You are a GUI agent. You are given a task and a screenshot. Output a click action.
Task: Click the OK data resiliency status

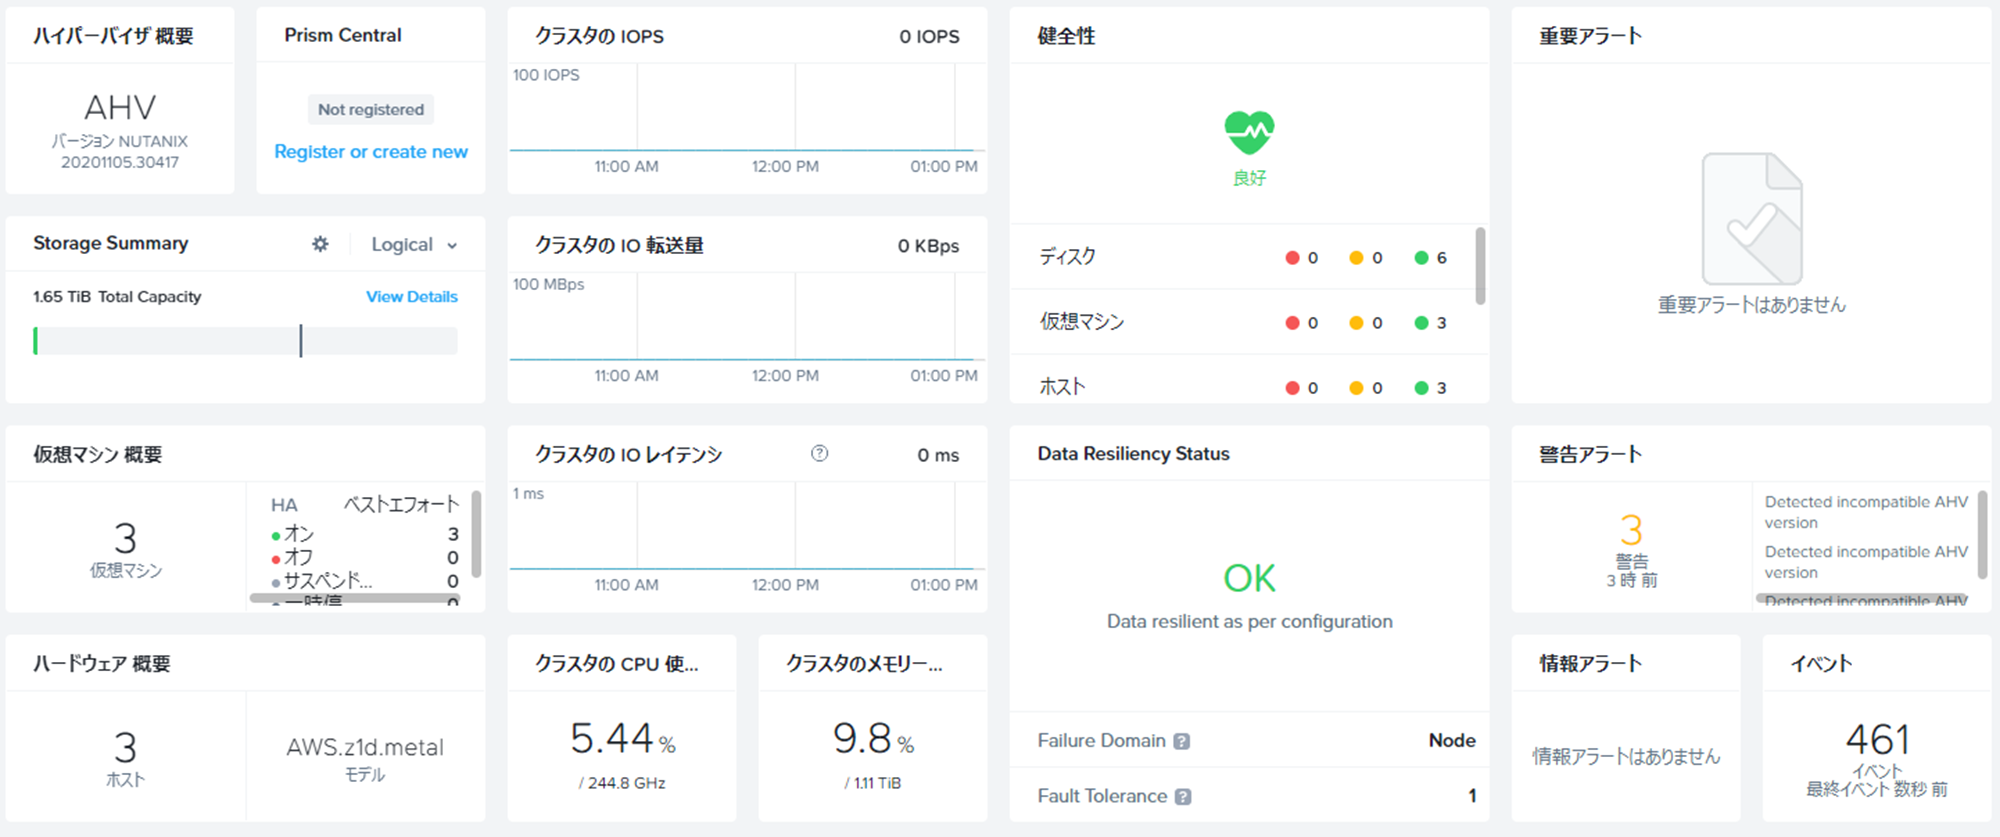coord(1249,578)
